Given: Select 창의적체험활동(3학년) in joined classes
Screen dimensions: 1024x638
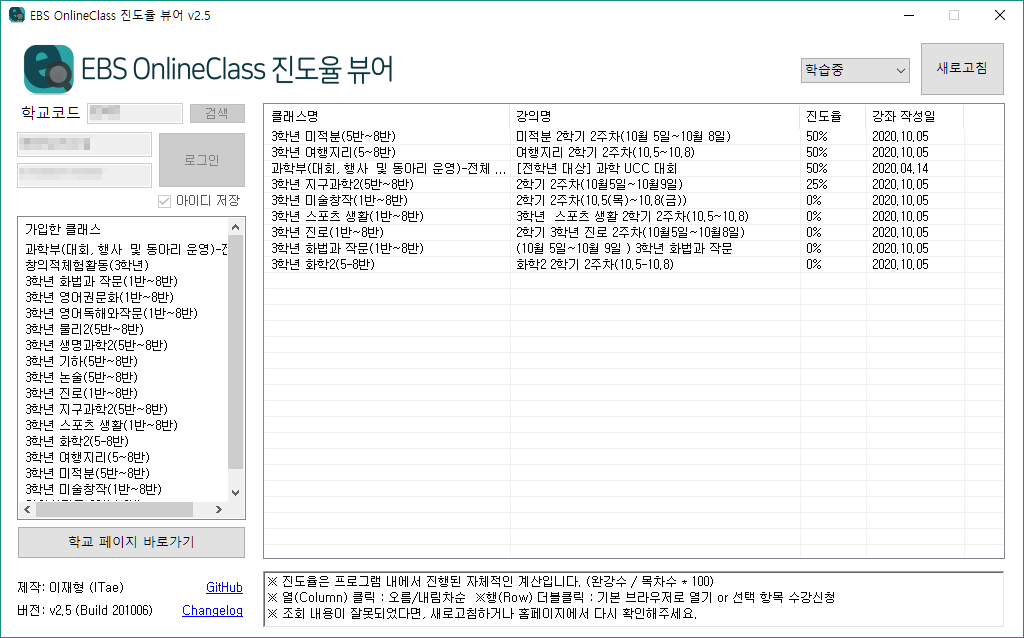Looking at the screenshot, I should 87,265.
